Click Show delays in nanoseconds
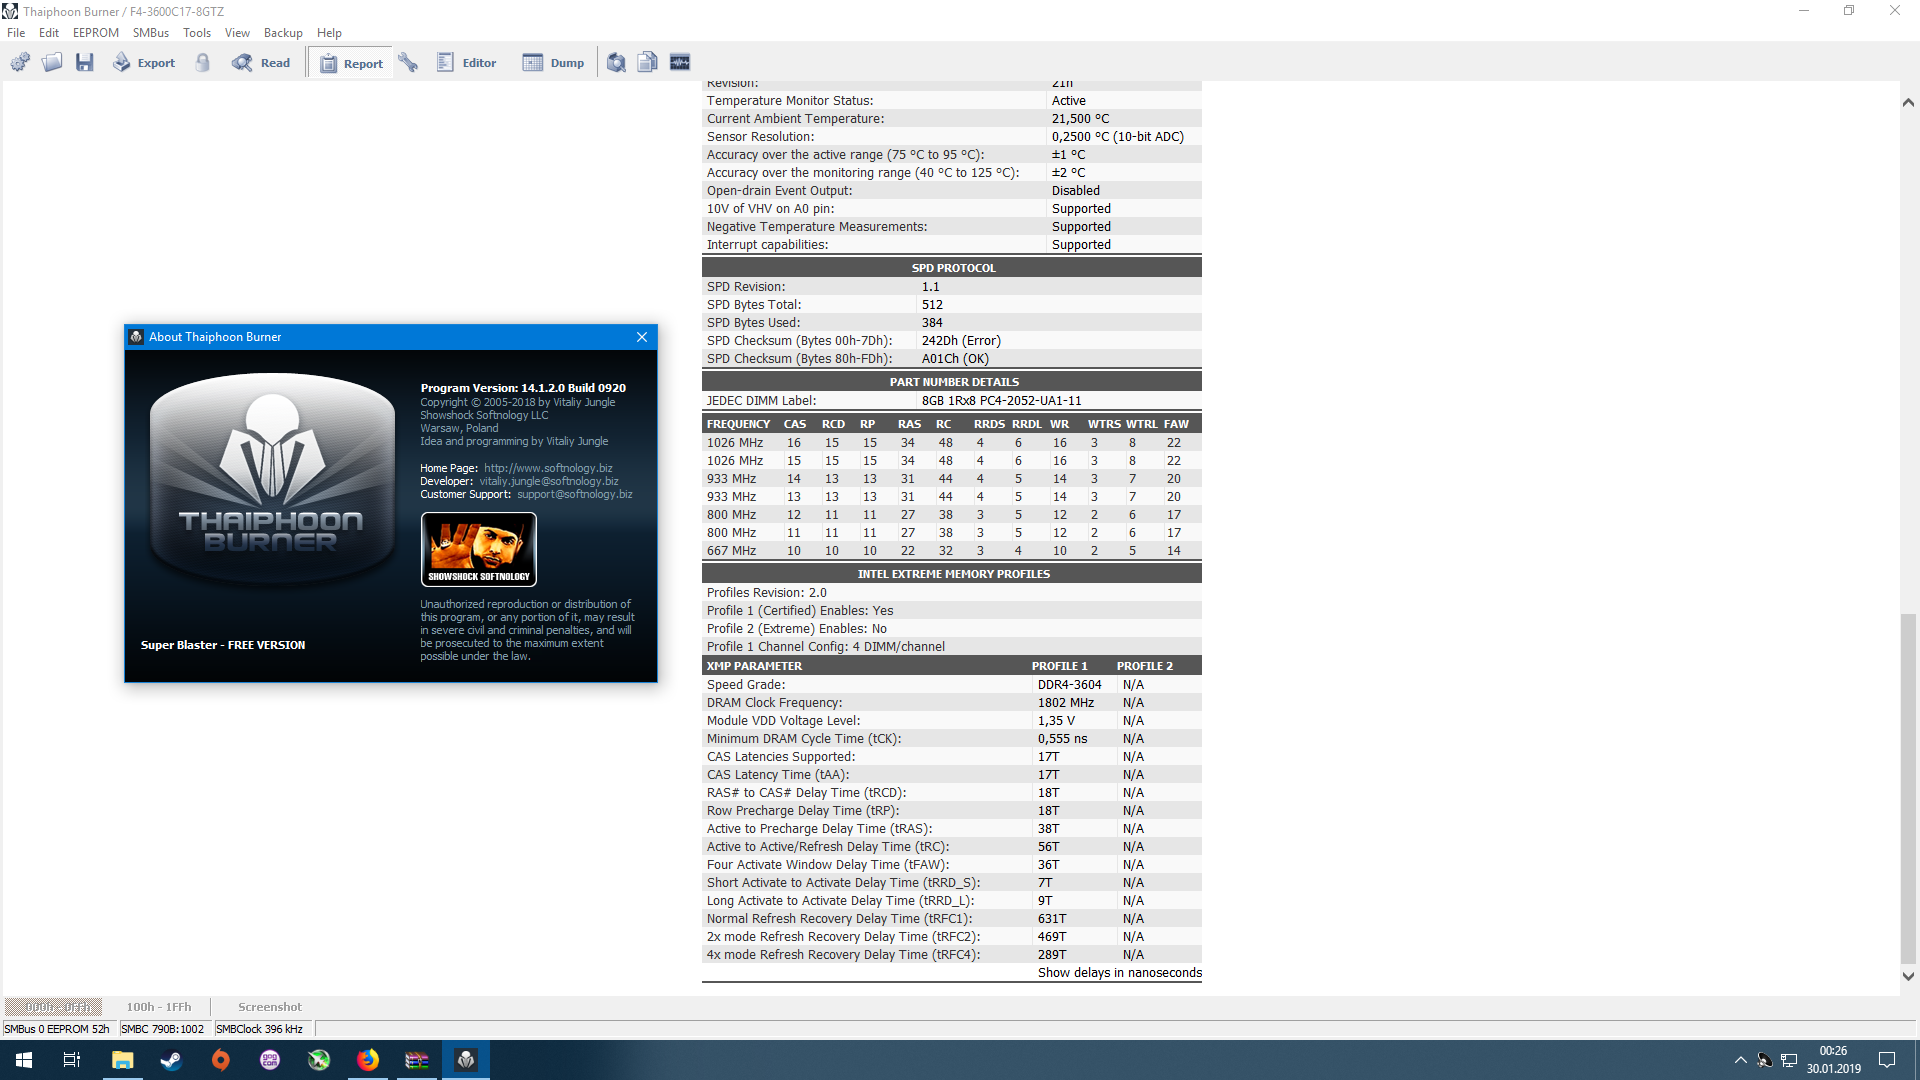The height and width of the screenshot is (1080, 1920). (1118, 972)
